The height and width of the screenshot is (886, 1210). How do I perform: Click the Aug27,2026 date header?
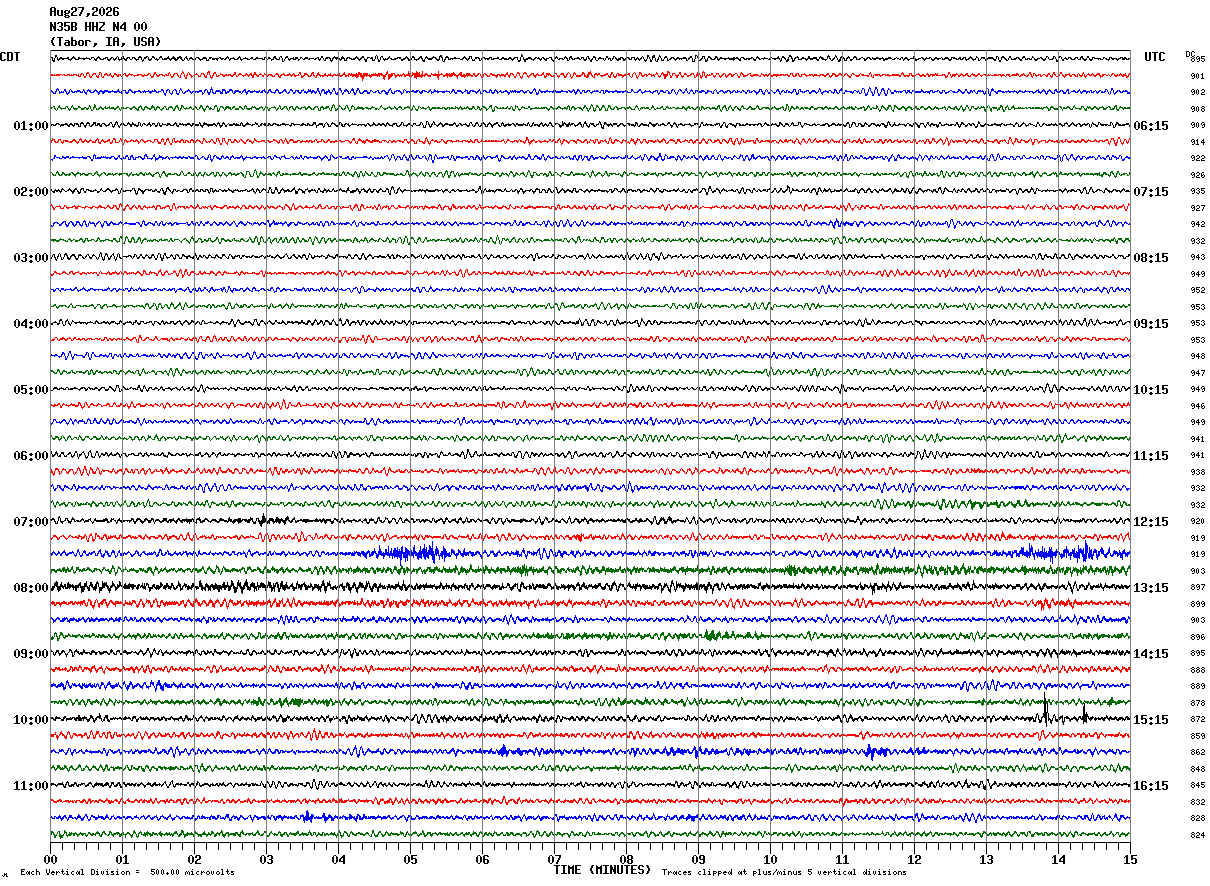84,12
